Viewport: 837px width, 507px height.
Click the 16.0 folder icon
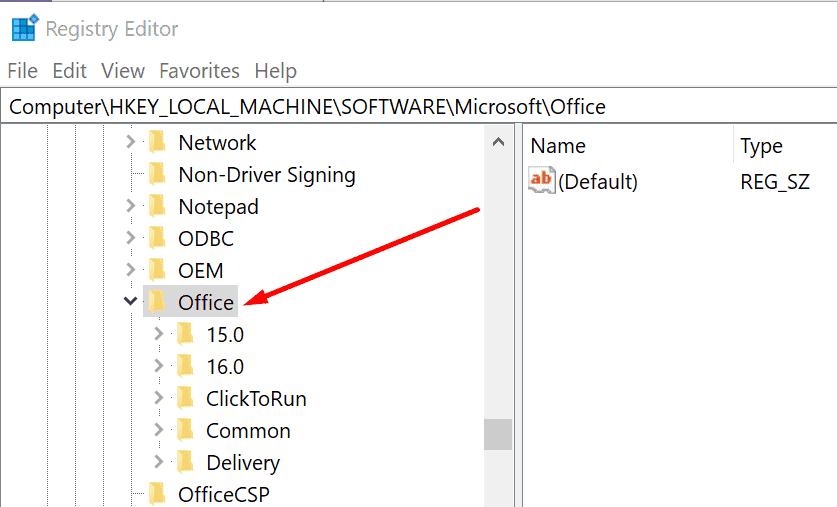pyautogui.click(x=185, y=366)
